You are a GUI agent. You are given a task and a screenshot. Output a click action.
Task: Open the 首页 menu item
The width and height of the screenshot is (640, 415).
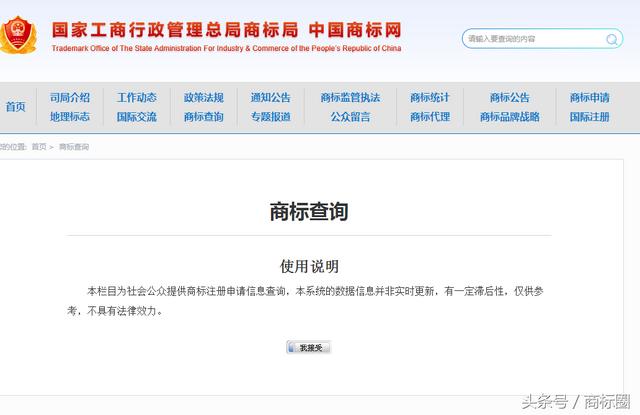16,107
